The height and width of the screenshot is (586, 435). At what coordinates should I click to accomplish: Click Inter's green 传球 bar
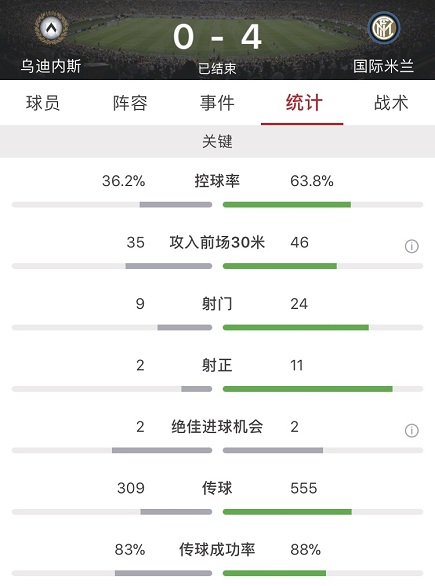coord(287,512)
